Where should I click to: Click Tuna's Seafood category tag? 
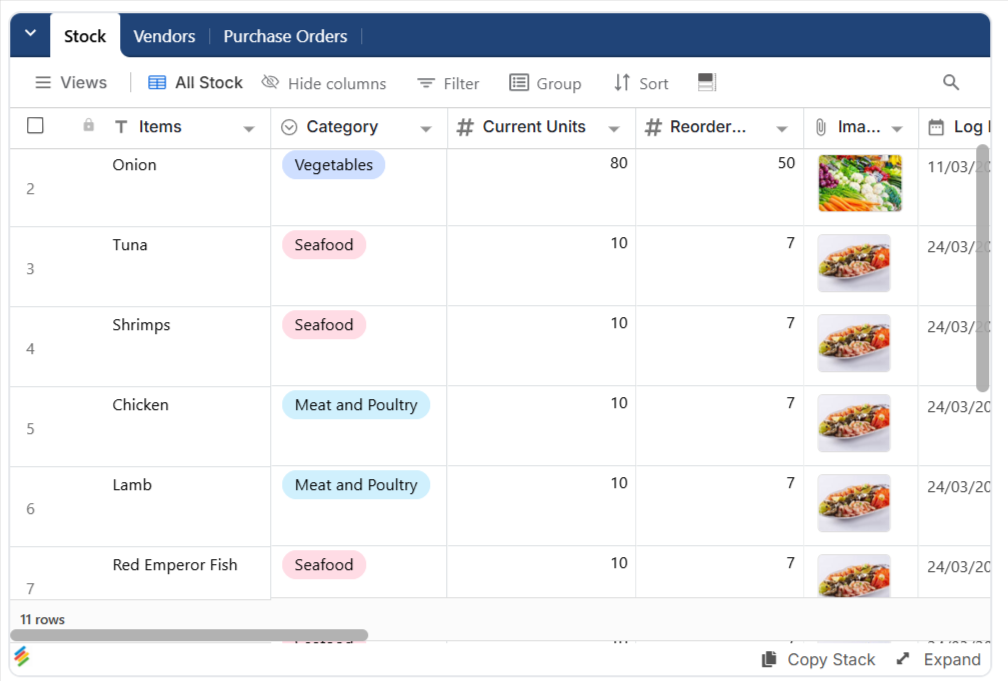tap(324, 244)
